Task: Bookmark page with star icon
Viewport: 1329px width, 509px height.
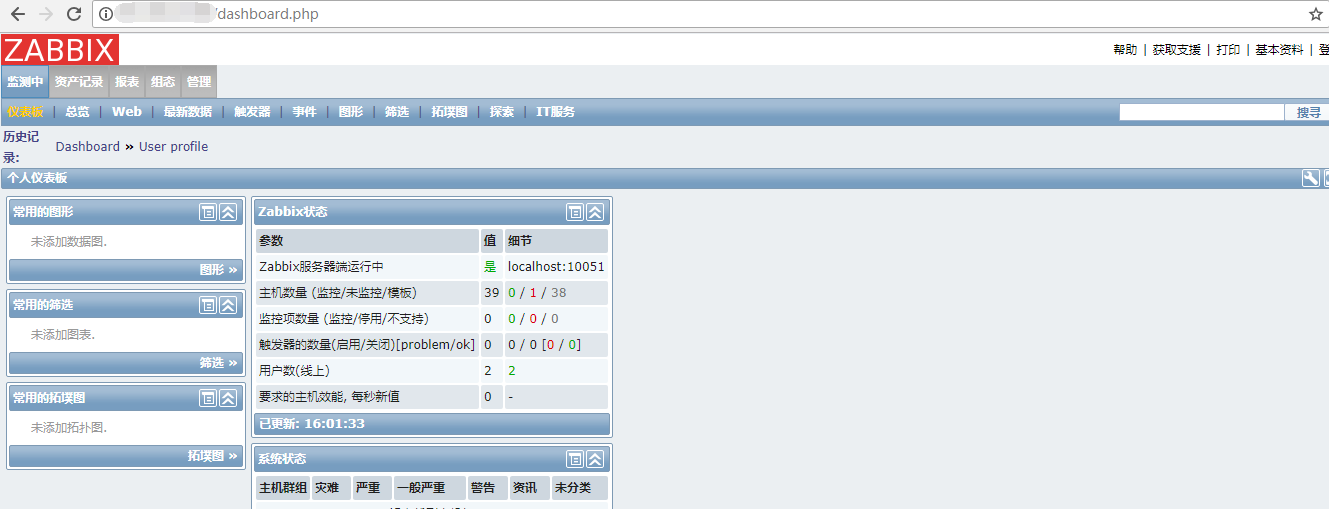Action: click(1316, 14)
